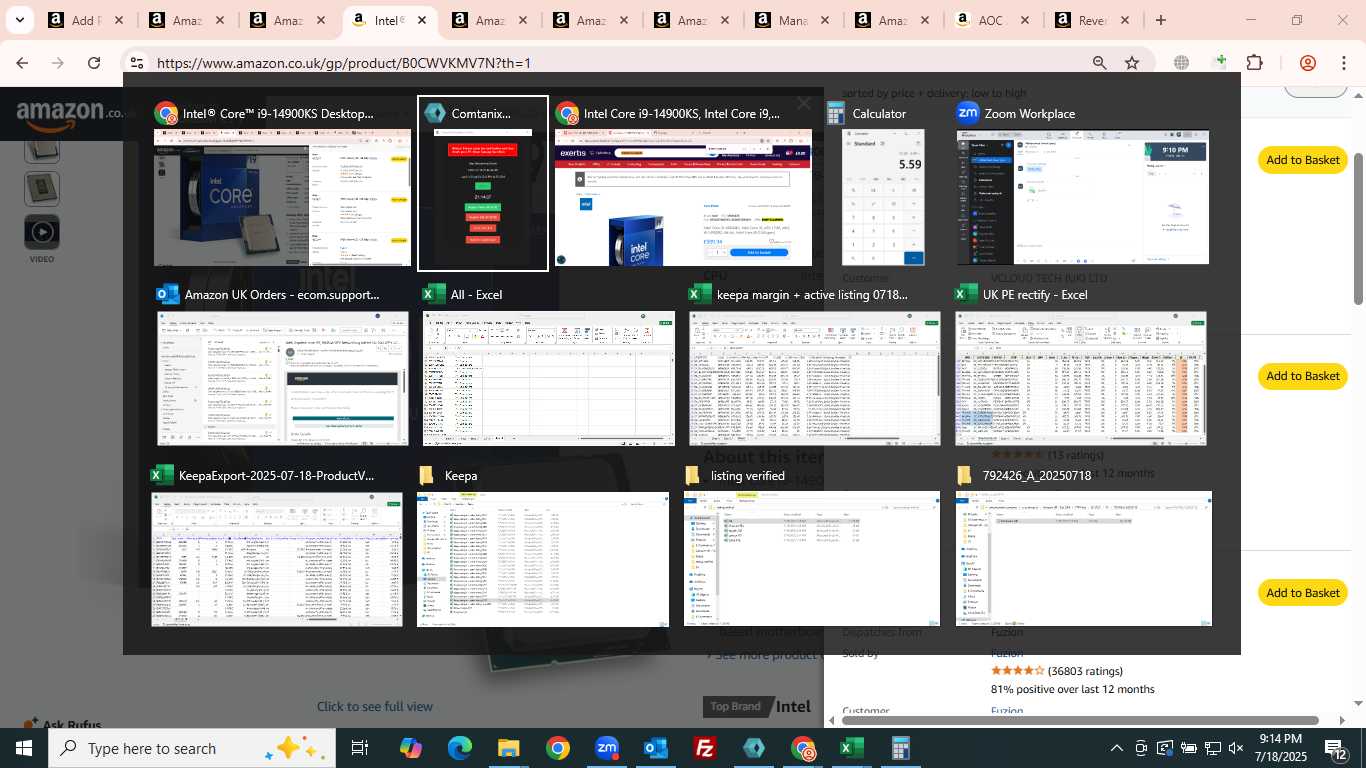Click the 'Click to see full view' link
The width and height of the screenshot is (1366, 768).
point(375,706)
